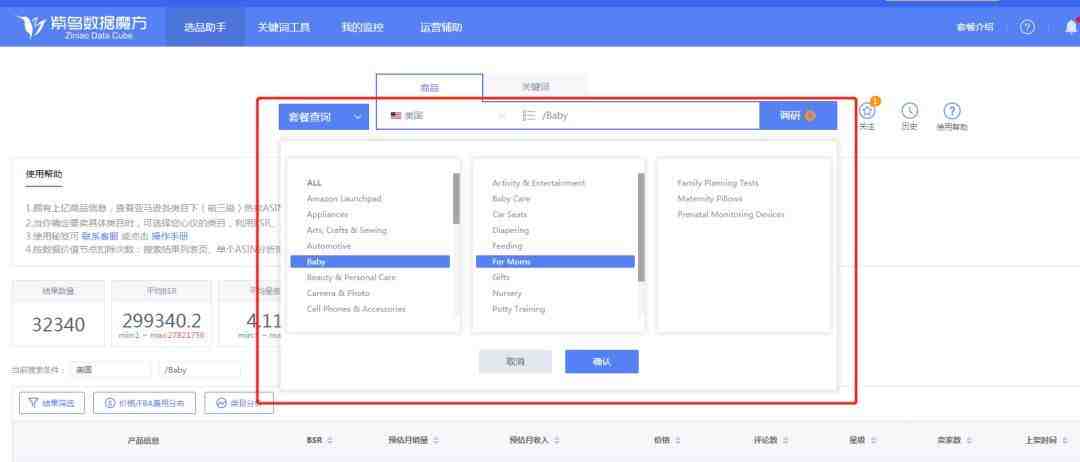Open the 历史 clock icon
This screenshot has height=462, width=1080.
coord(909,111)
